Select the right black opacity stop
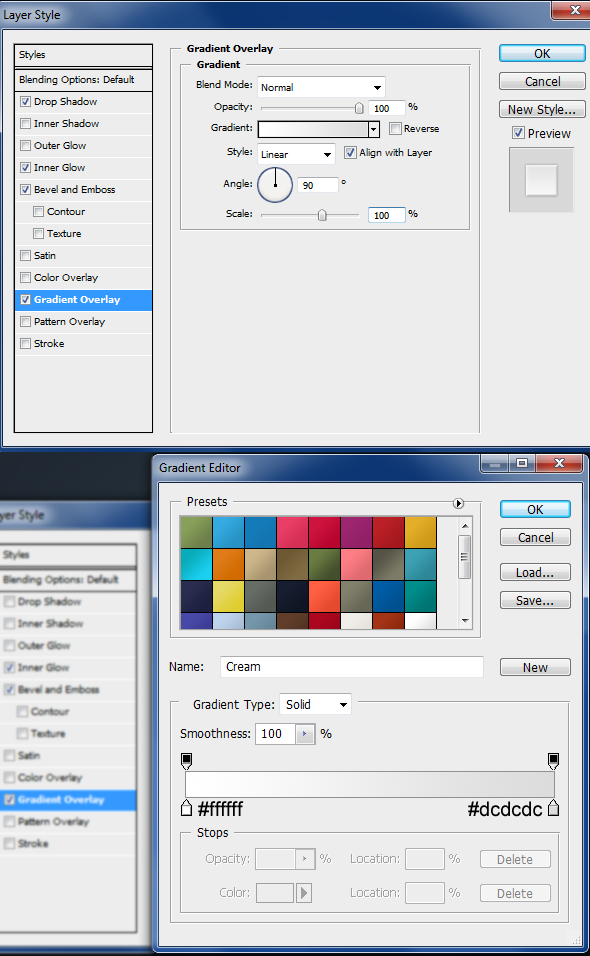 click(x=553, y=760)
